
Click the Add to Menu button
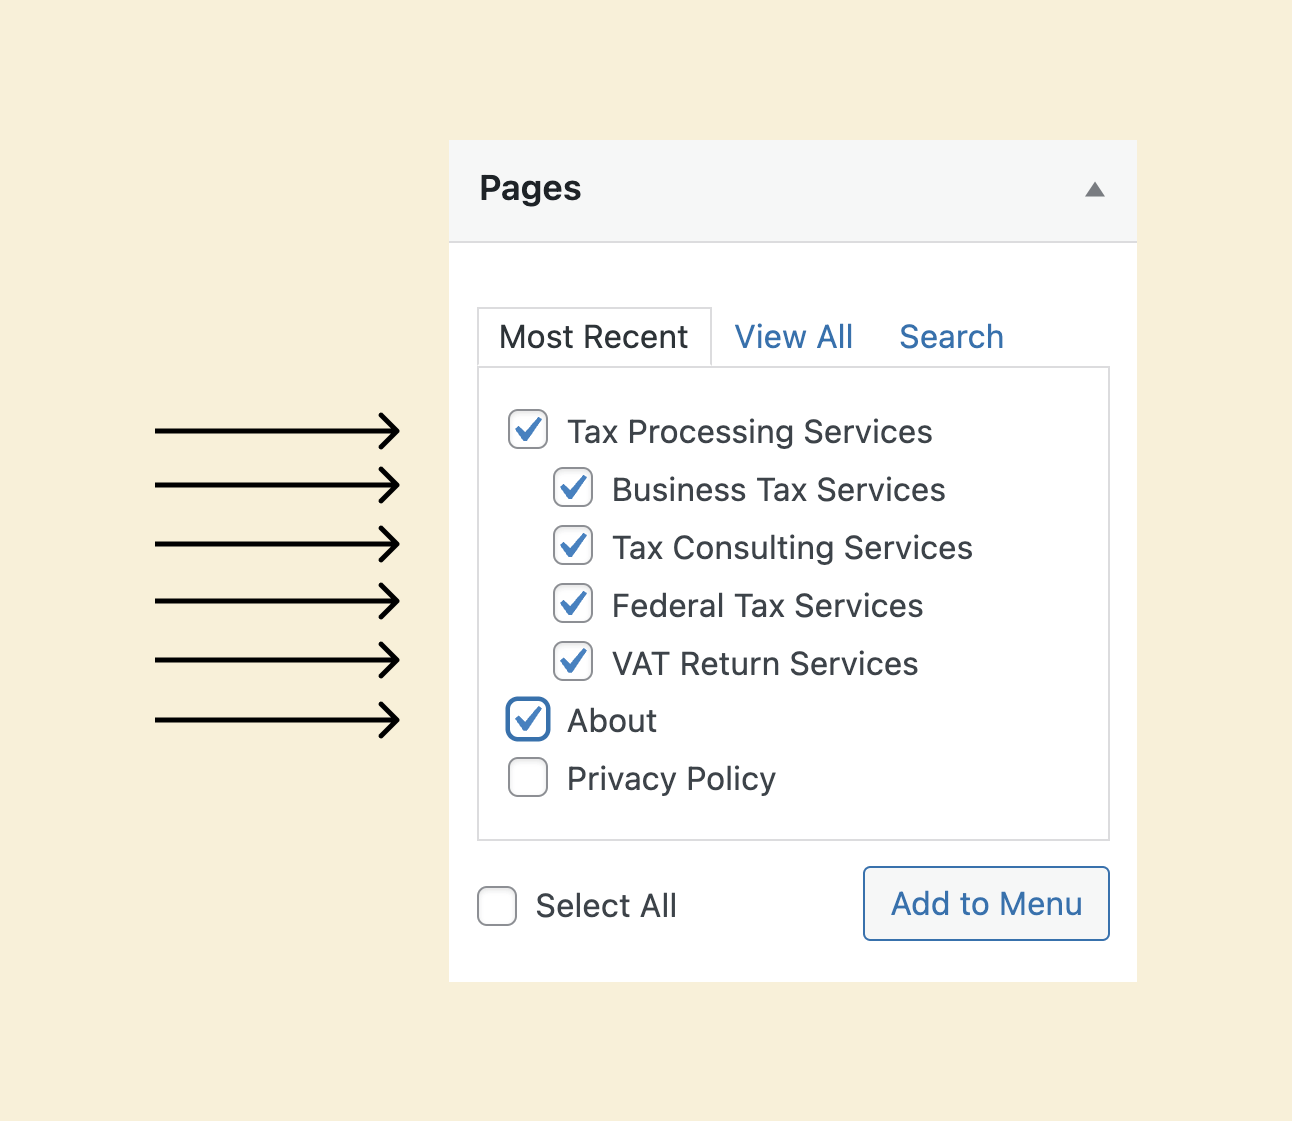pos(986,903)
